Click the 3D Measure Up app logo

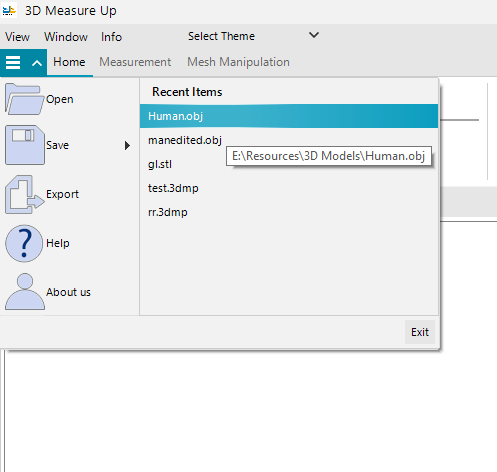point(9,11)
